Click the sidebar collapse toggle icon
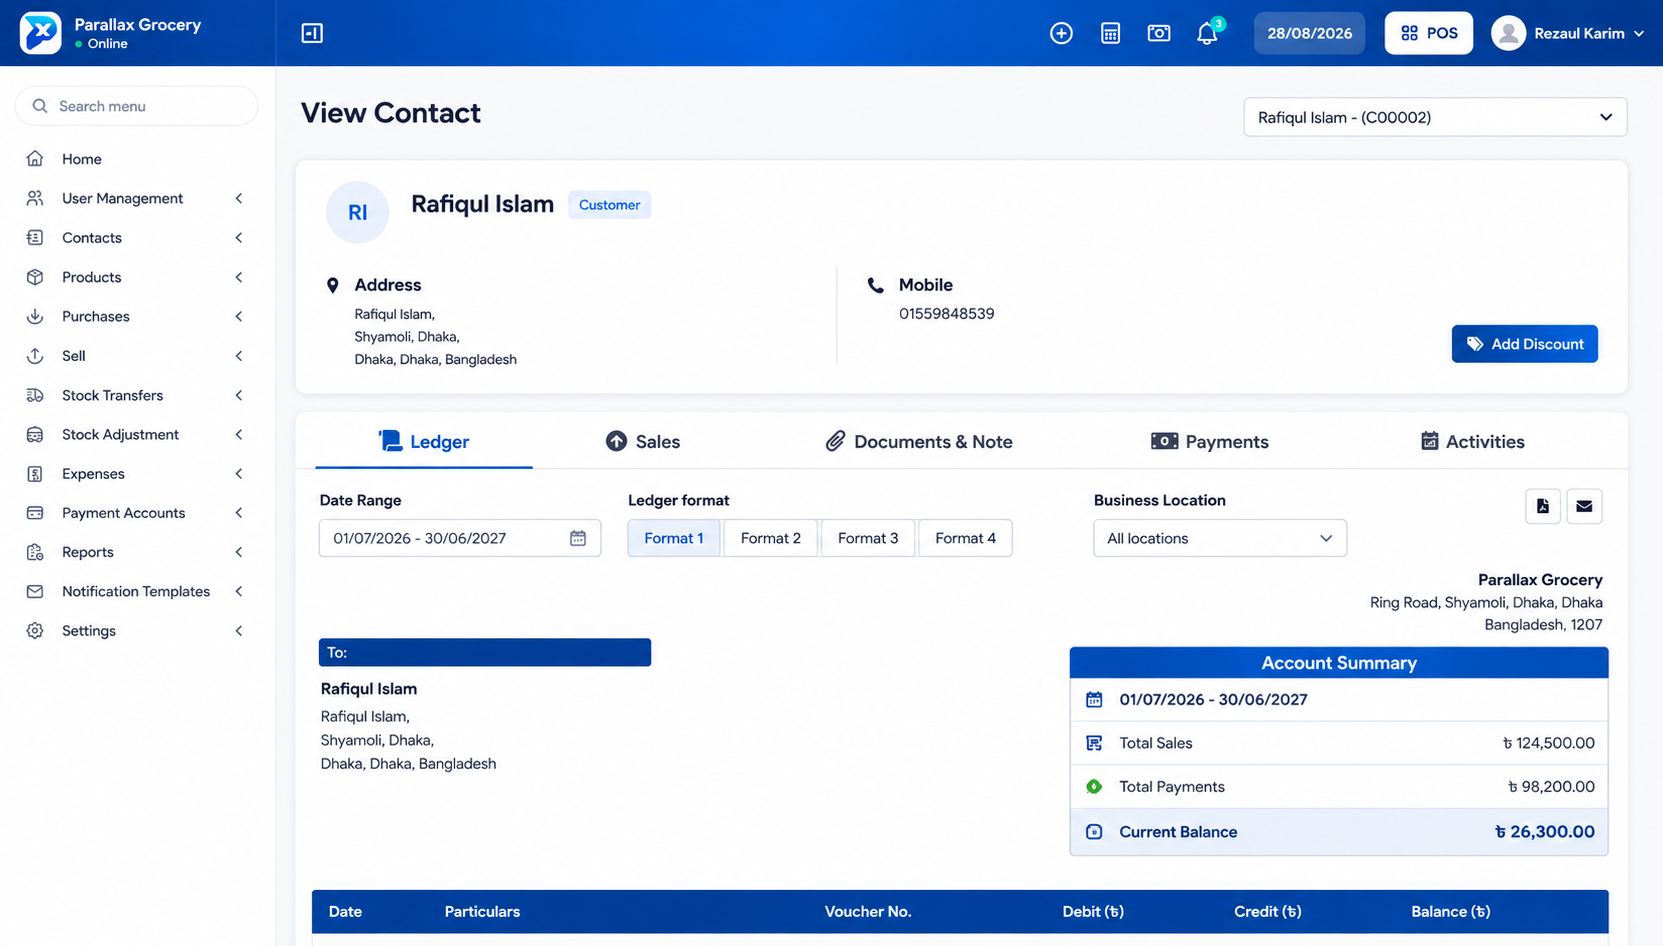The width and height of the screenshot is (1663, 946). point(312,33)
